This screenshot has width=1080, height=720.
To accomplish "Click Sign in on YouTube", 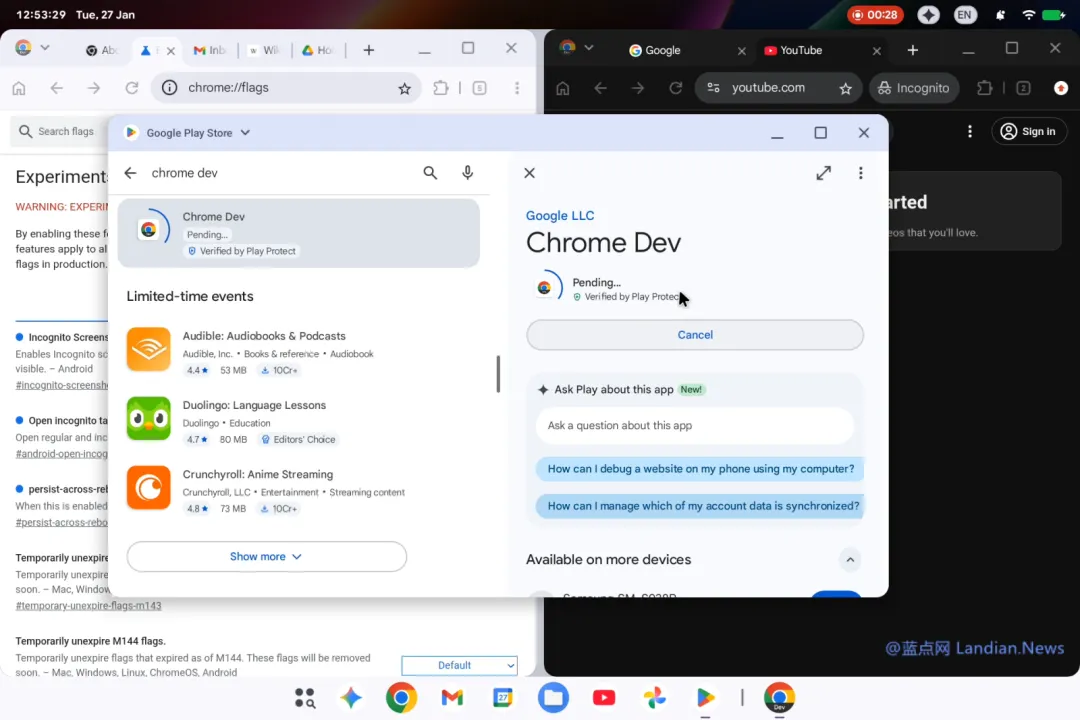I will [1029, 131].
